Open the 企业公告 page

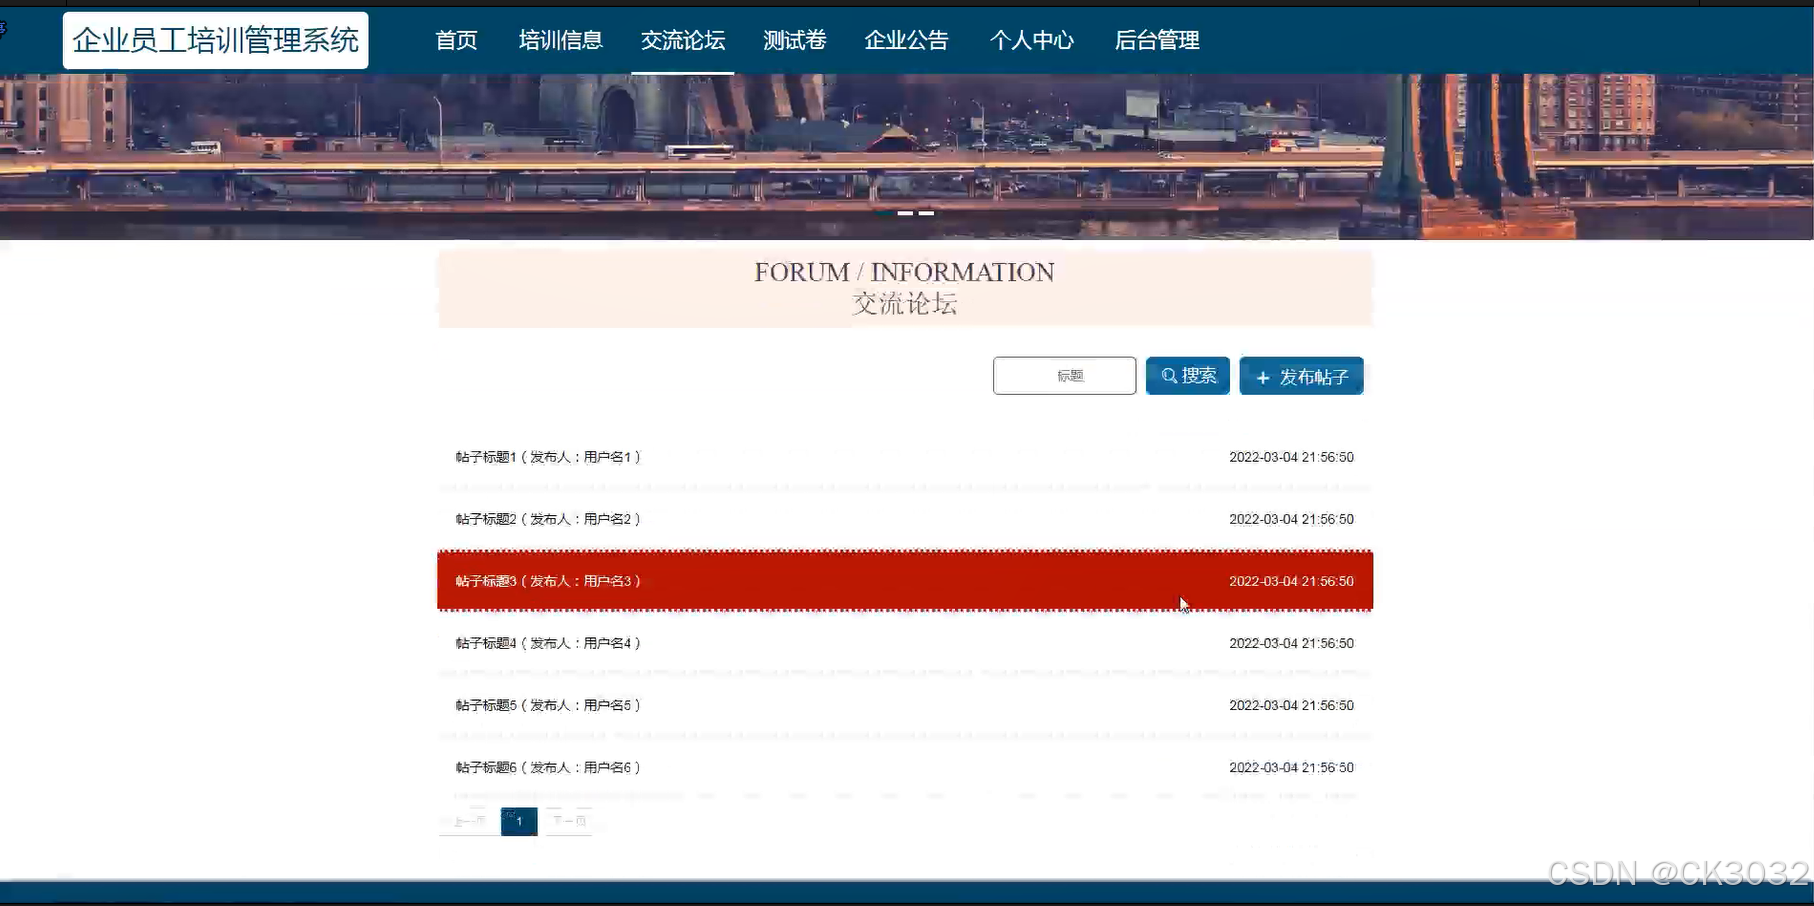tap(905, 40)
